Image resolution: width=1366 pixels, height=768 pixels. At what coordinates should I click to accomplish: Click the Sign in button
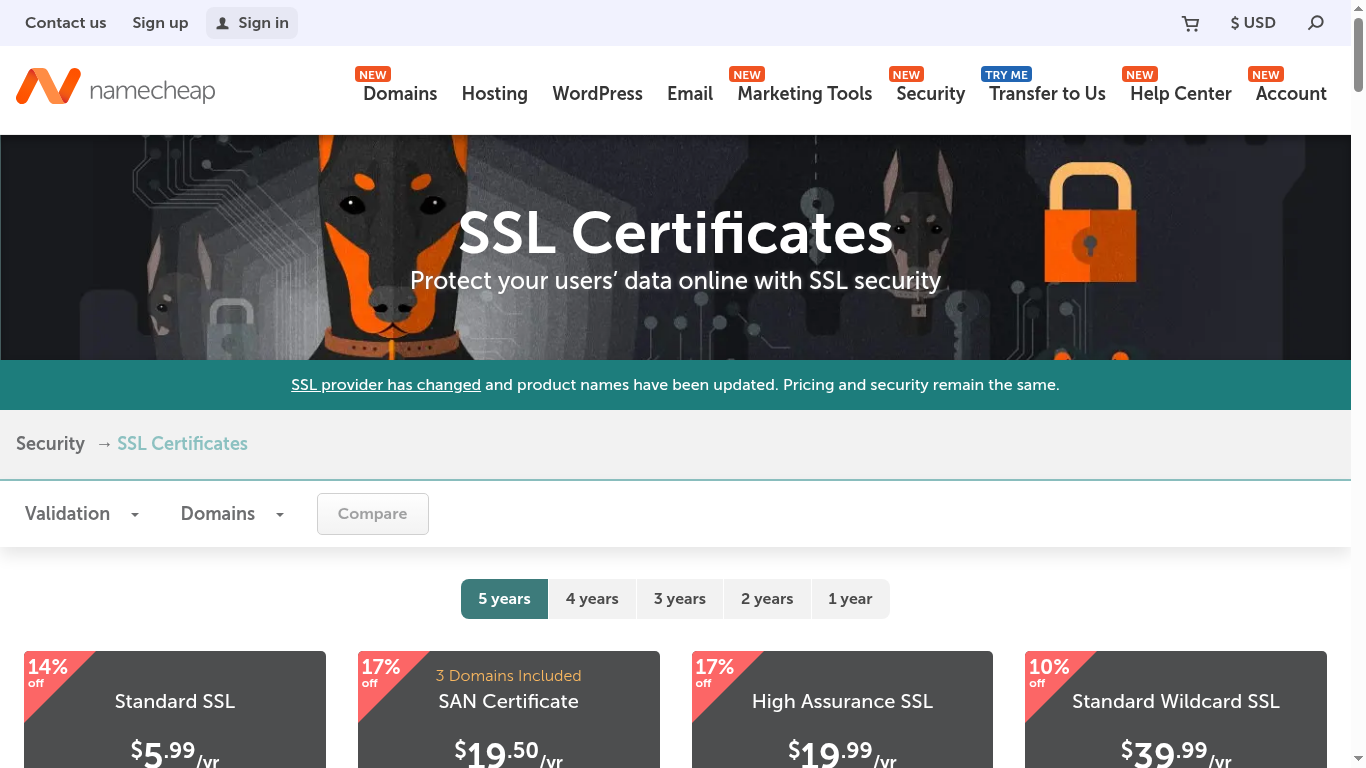pyautogui.click(x=252, y=23)
